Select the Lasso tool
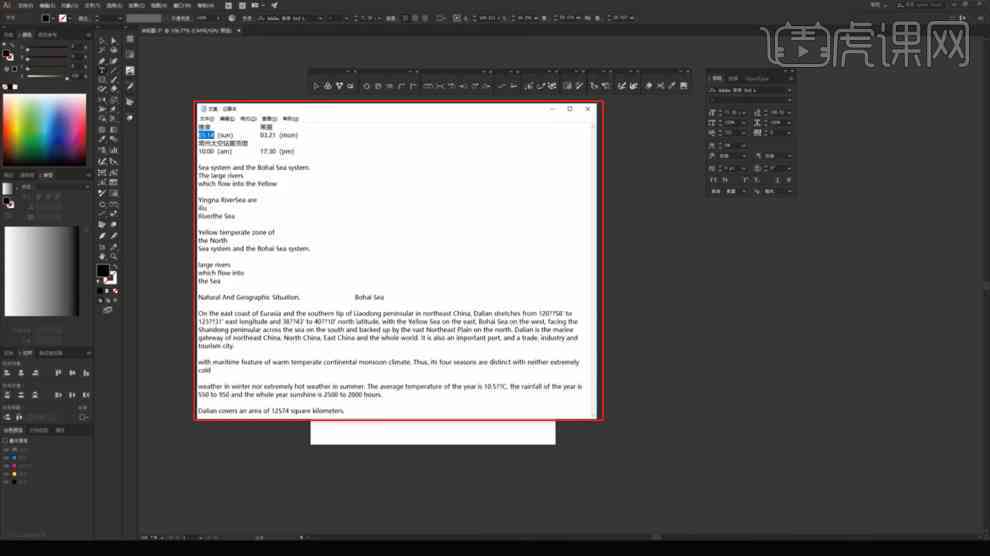This screenshot has width=990, height=556. click(x=114, y=50)
